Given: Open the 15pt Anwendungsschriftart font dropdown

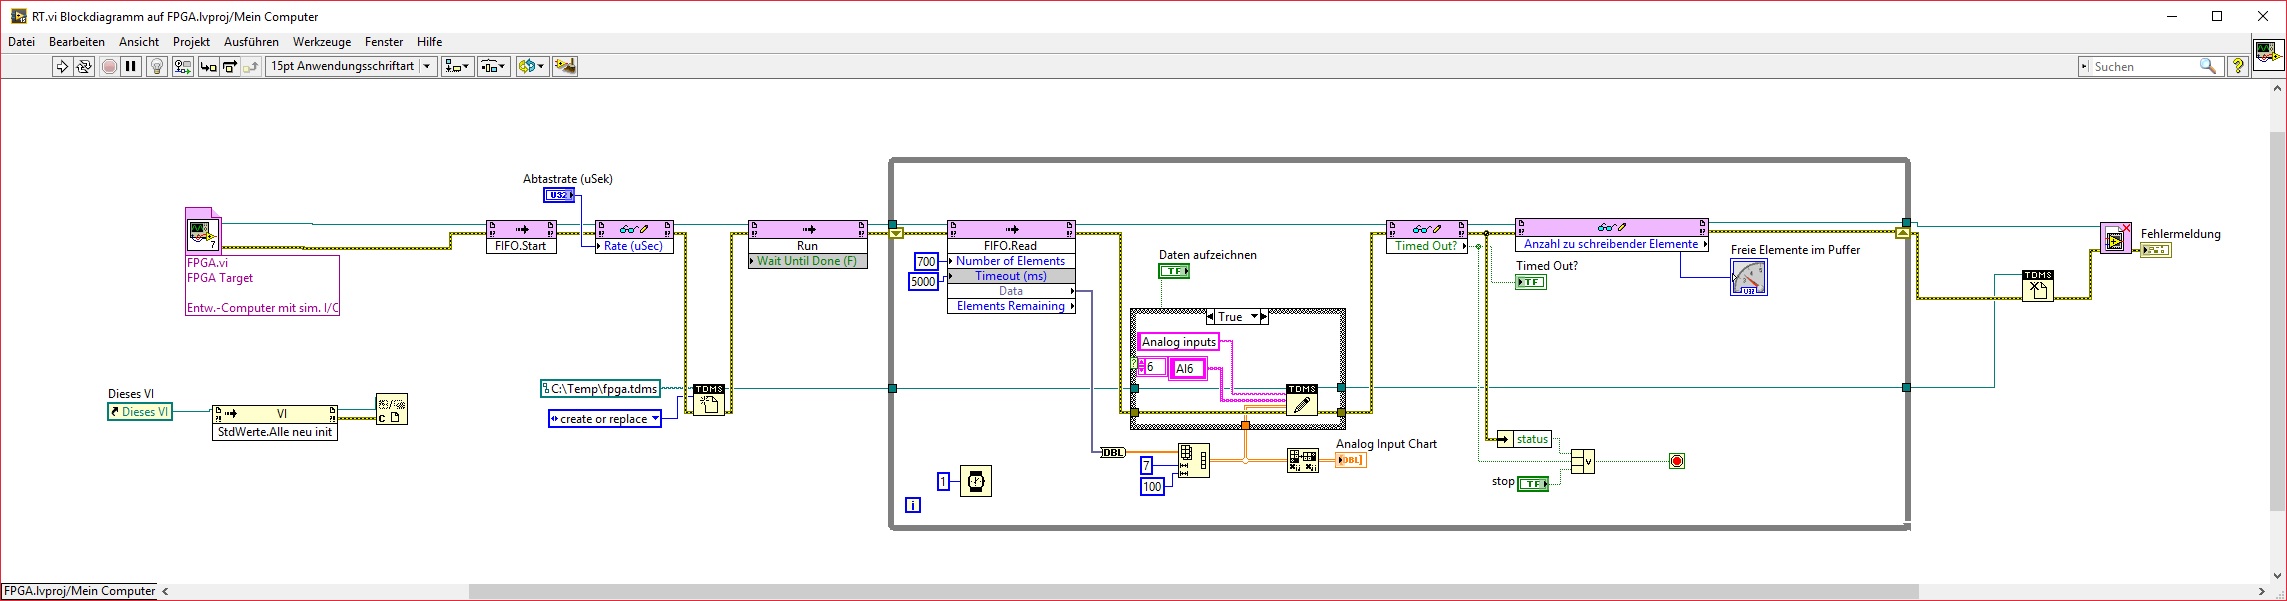Looking at the screenshot, I should click(351, 66).
